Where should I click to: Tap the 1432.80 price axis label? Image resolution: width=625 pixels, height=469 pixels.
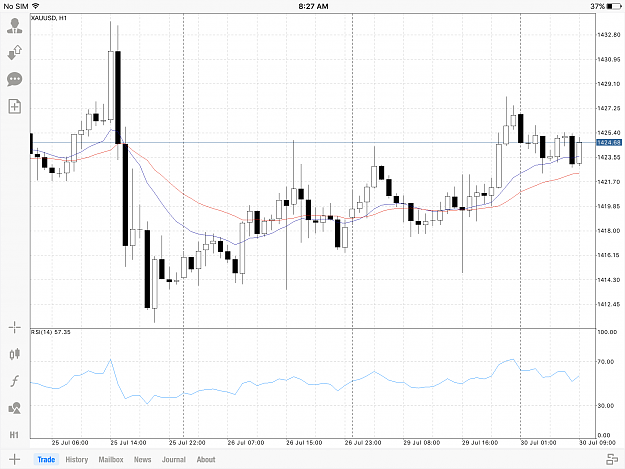pyautogui.click(x=609, y=35)
